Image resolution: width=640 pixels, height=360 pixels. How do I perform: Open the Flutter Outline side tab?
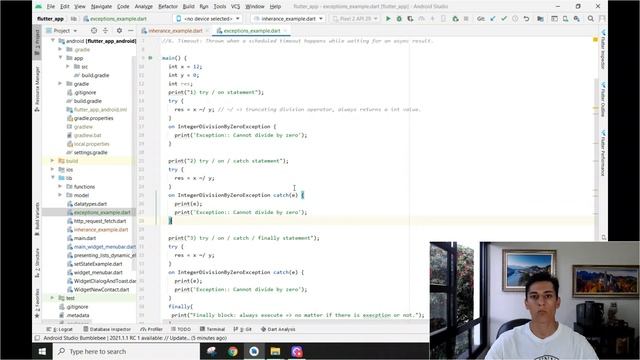tap(603, 100)
